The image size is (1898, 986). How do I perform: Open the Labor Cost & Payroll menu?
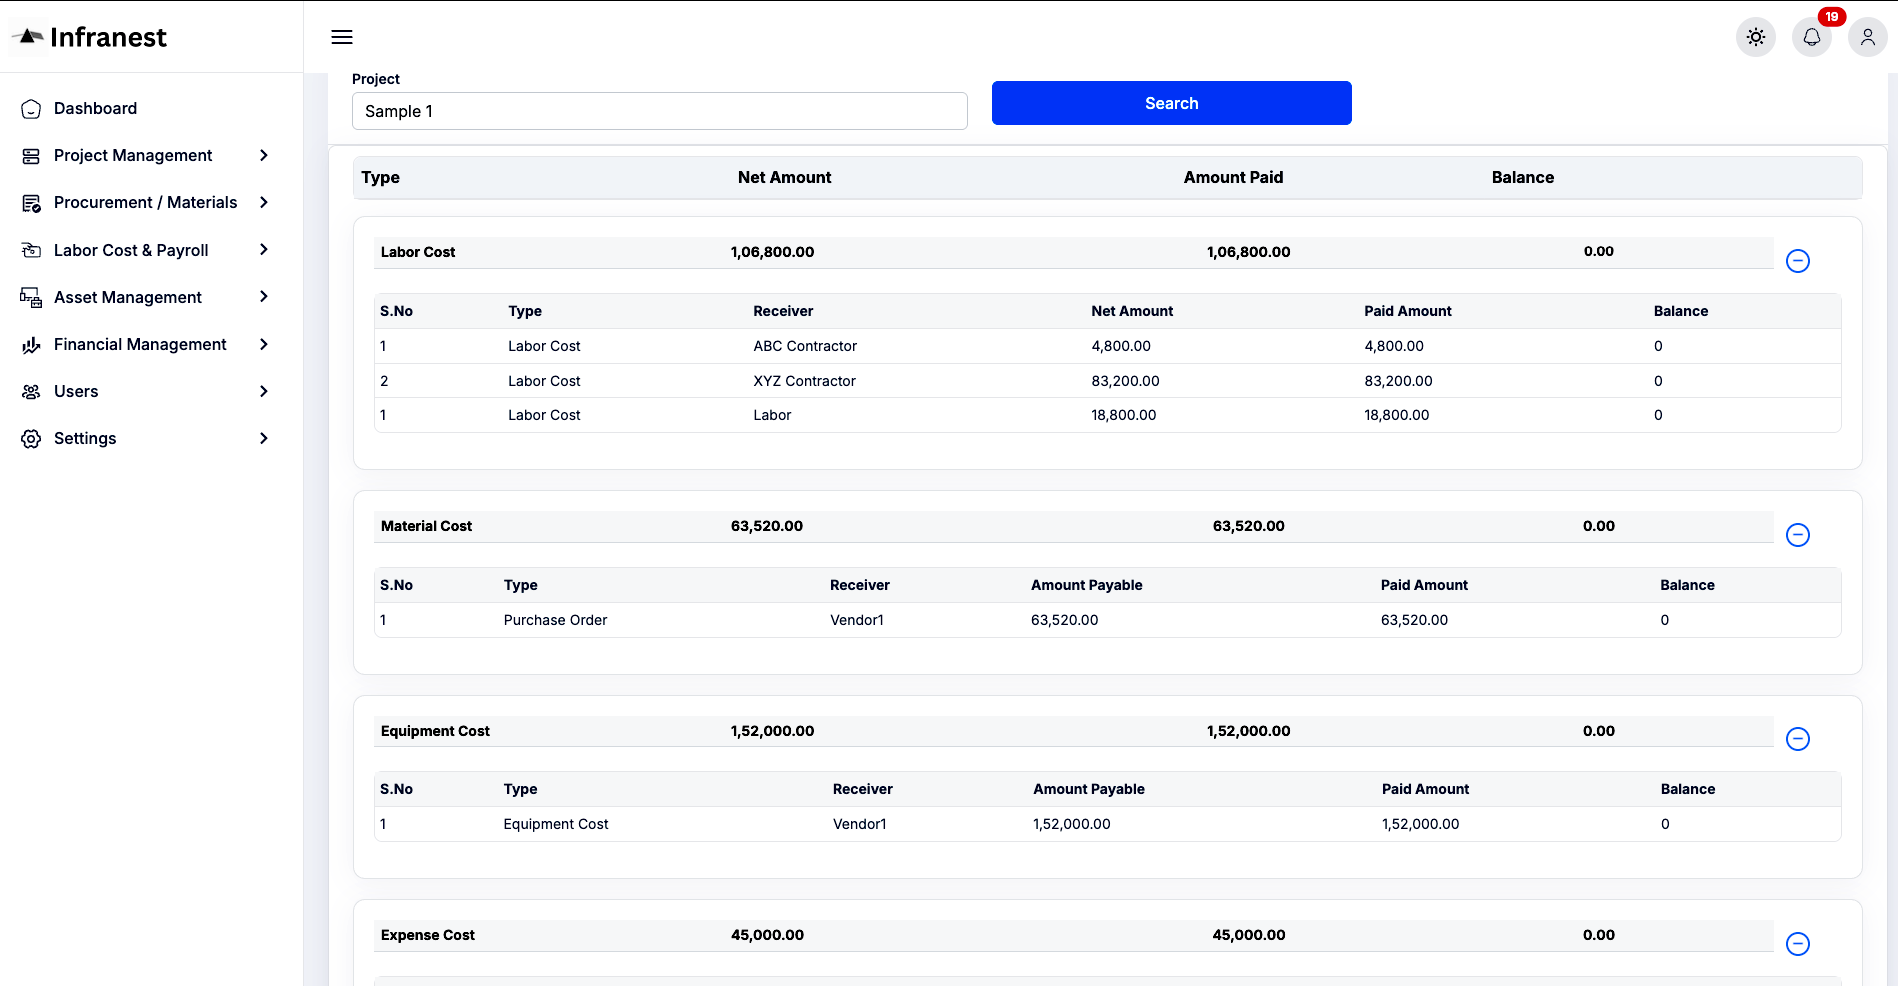(x=131, y=250)
